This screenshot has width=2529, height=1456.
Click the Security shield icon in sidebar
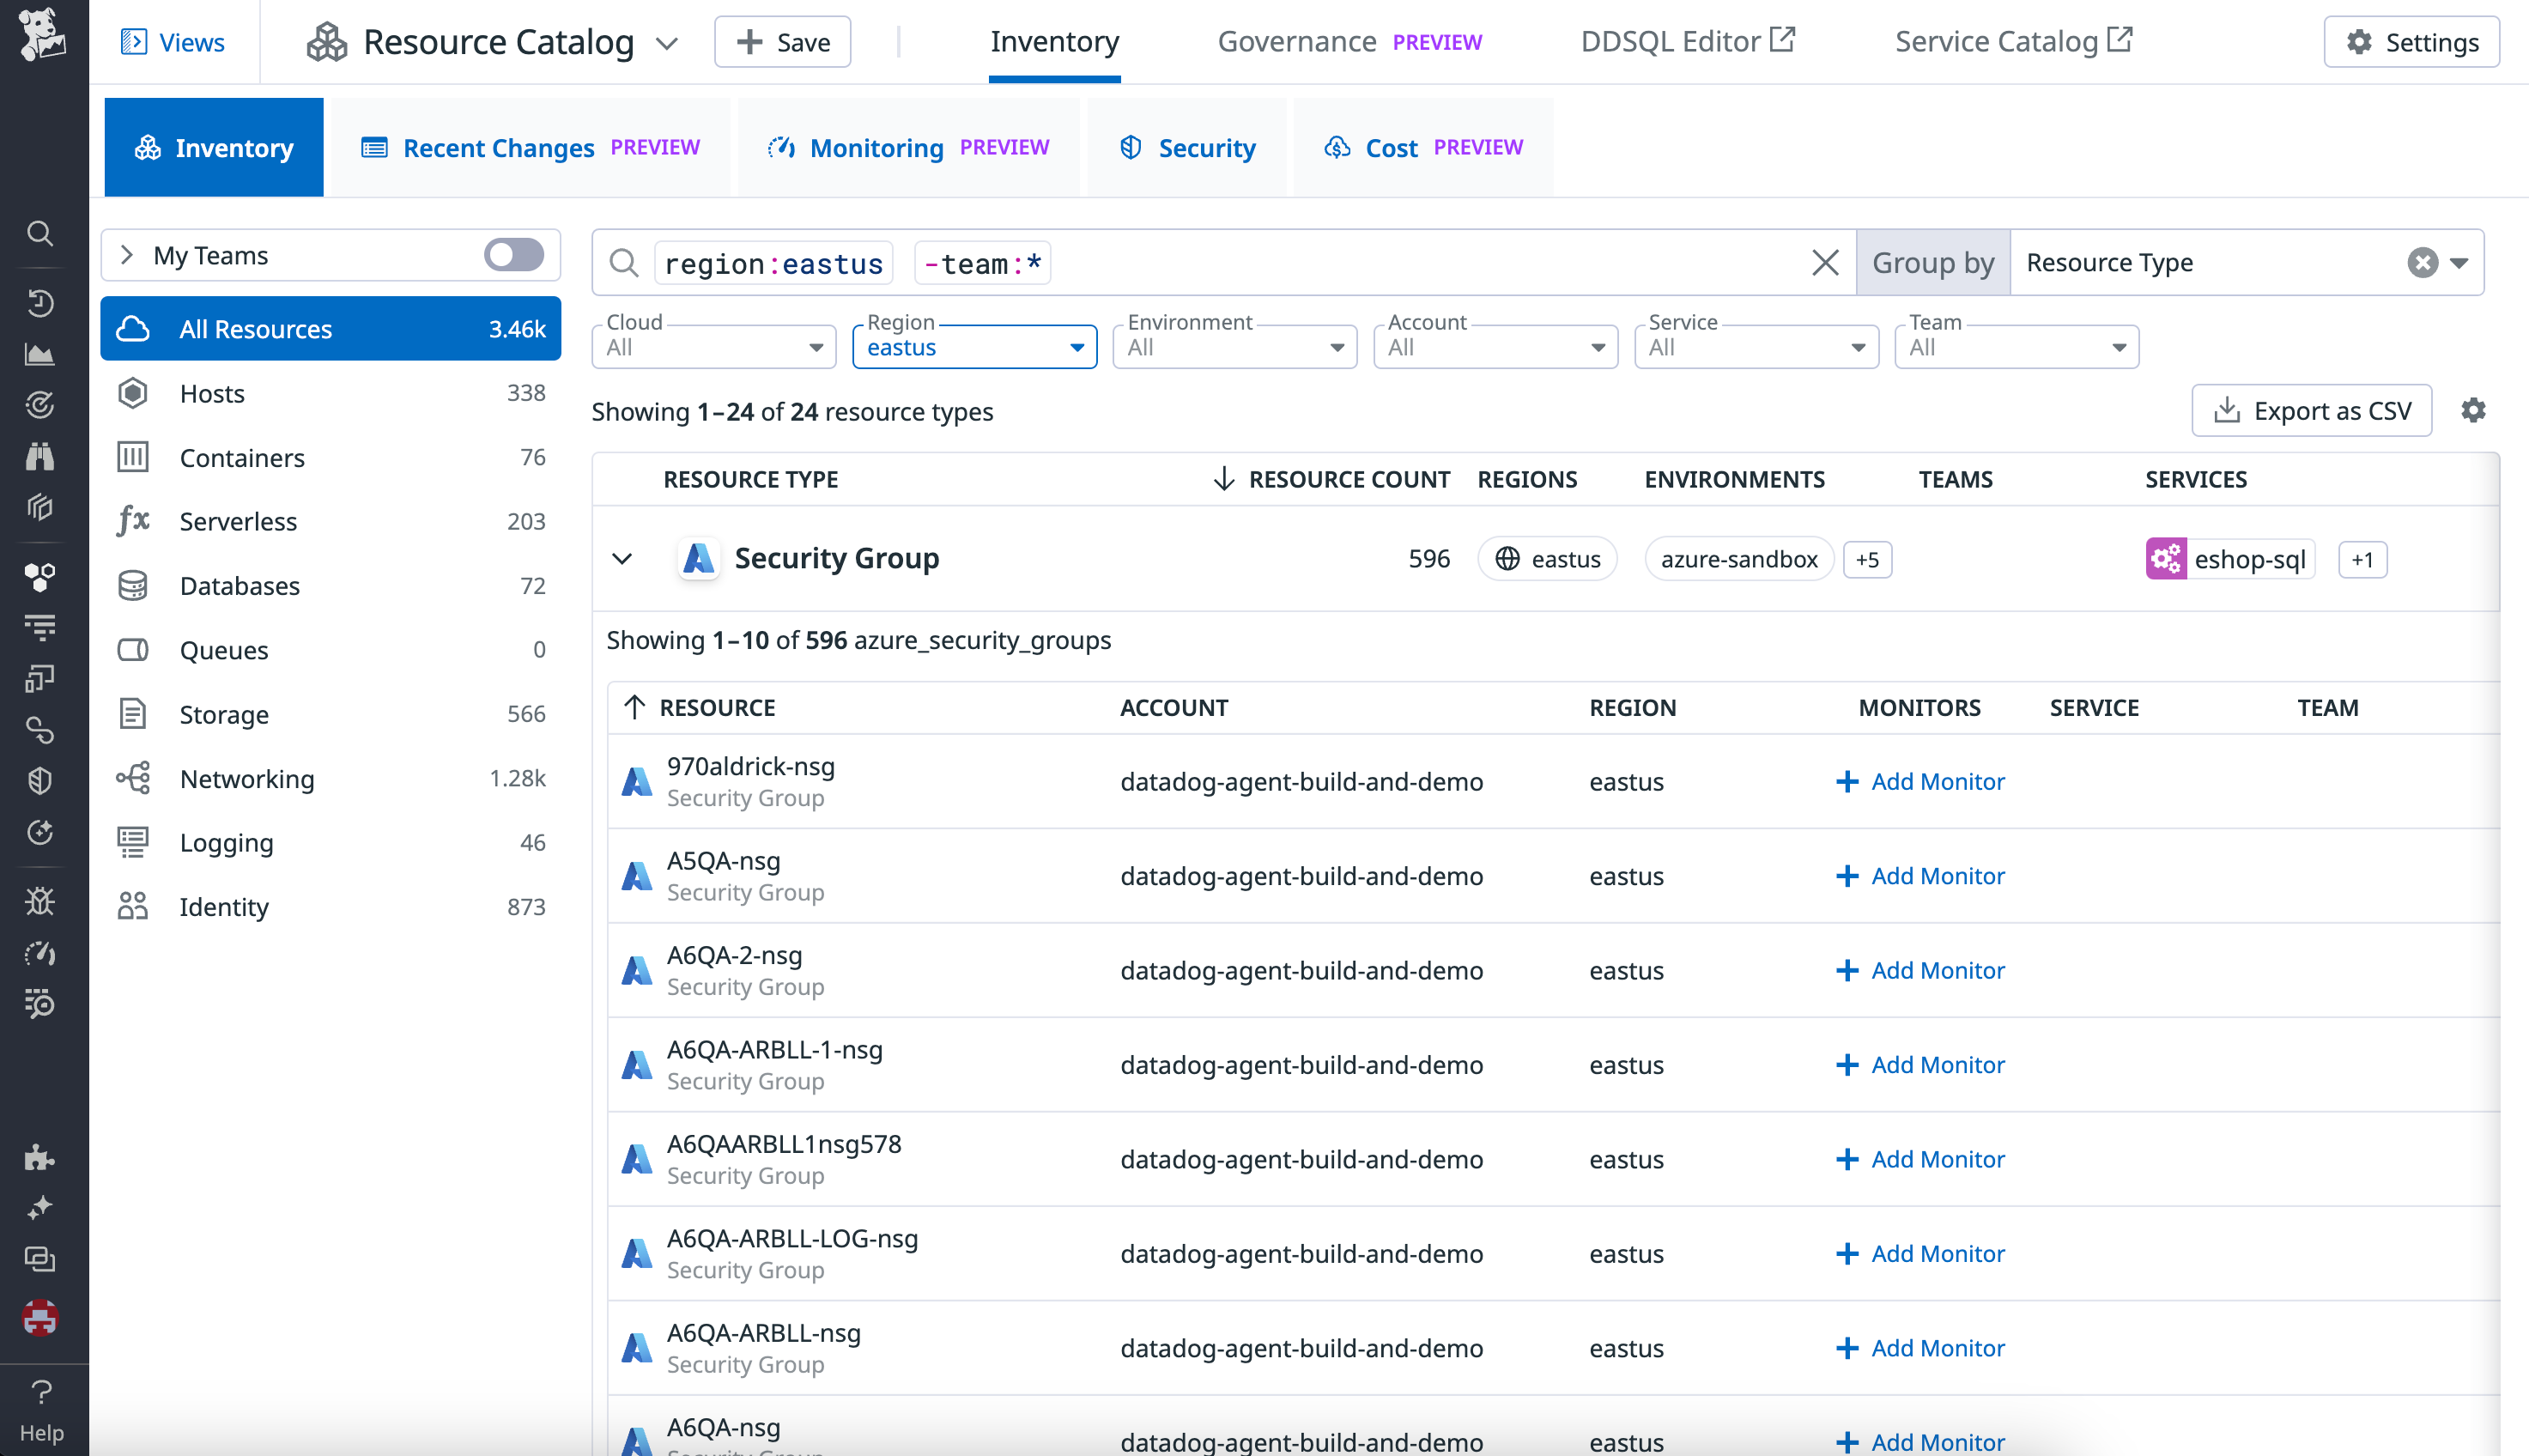(40, 781)
